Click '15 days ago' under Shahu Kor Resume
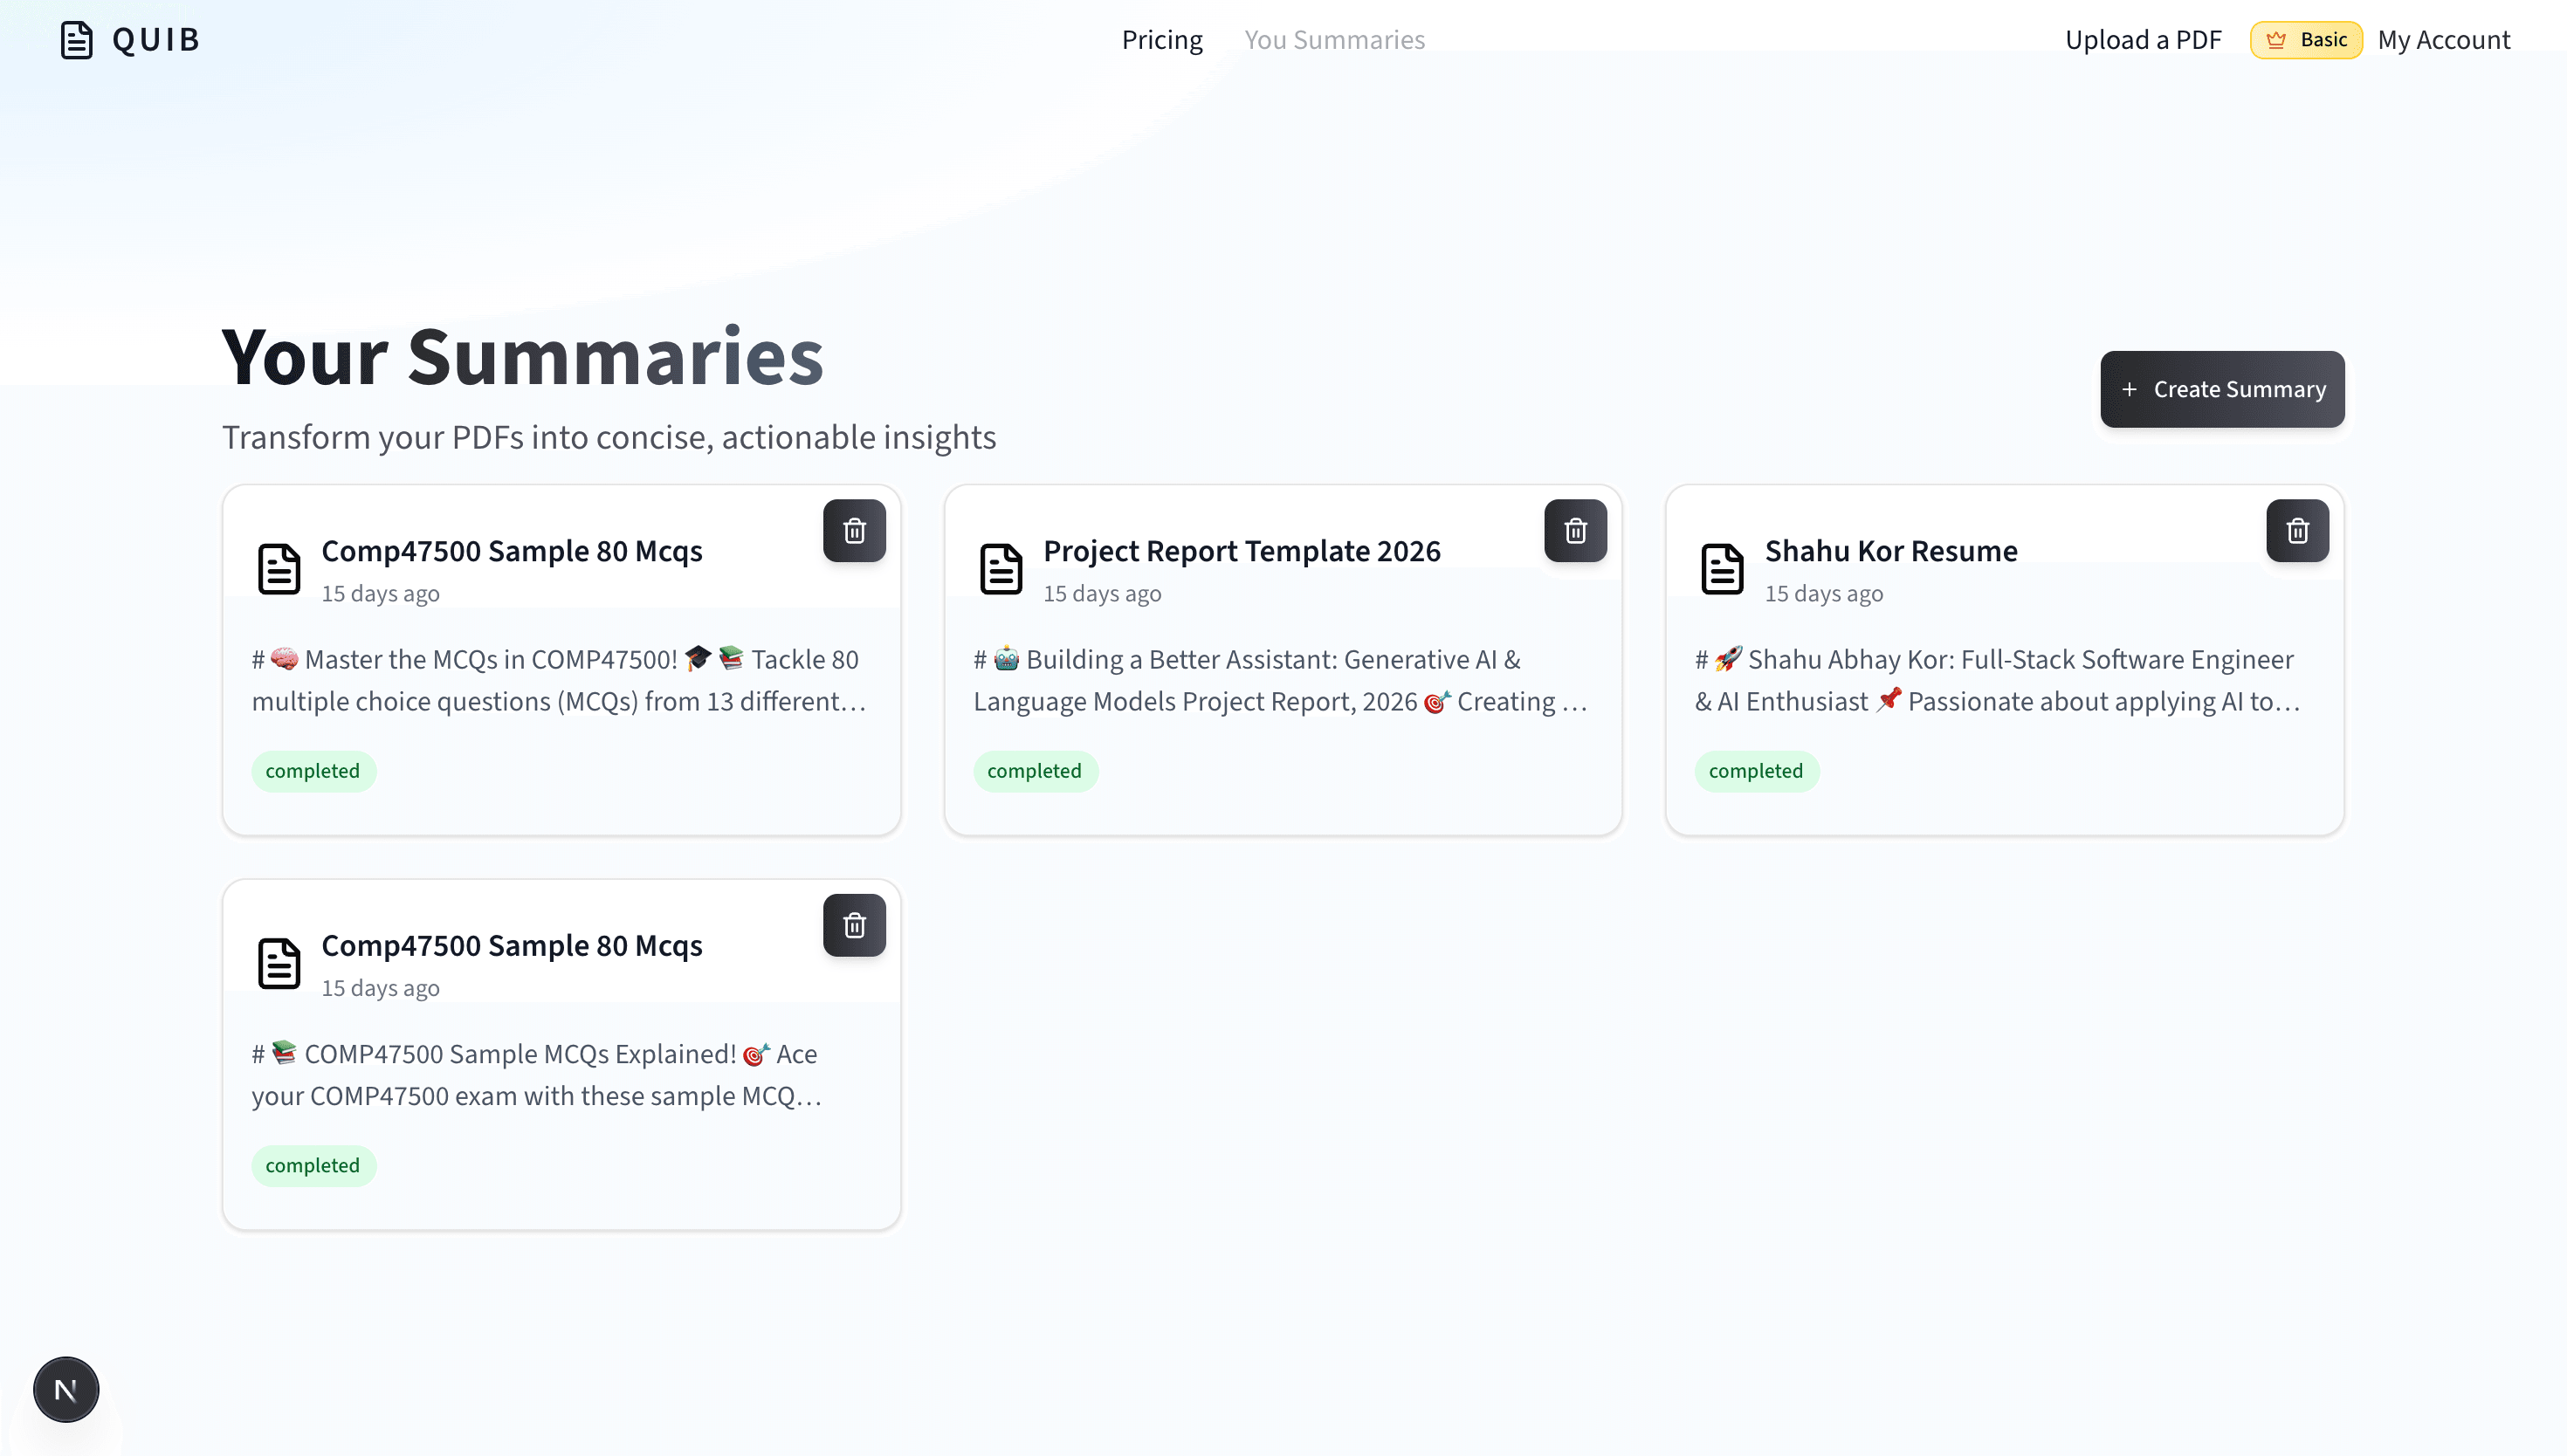The image size is (2567, 1456). 1823,593
